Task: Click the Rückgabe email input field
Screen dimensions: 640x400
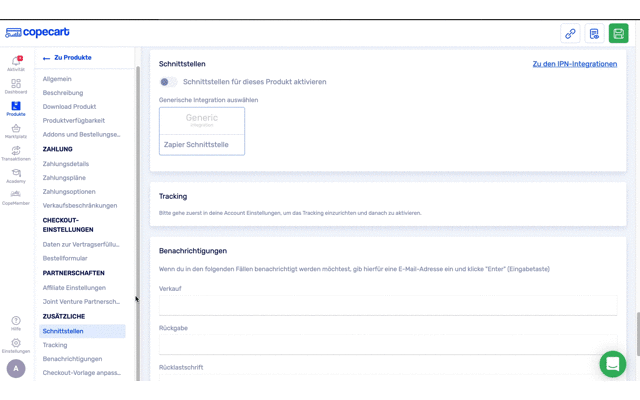Action: click(387, 344)
